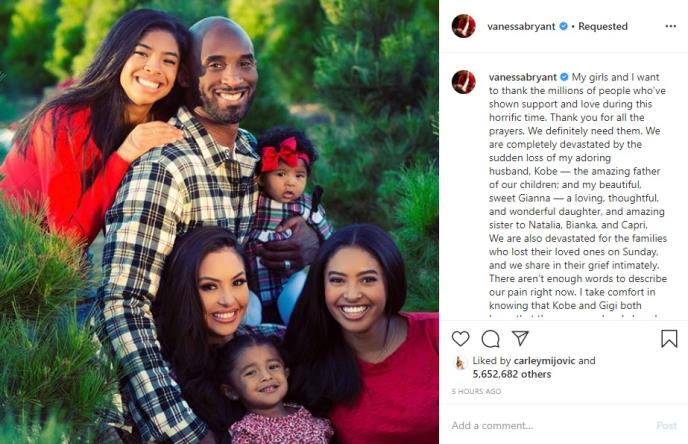688x444 pixels.
Task: Open the vanessabryant username in the header
Action: [x=521, y=26]
